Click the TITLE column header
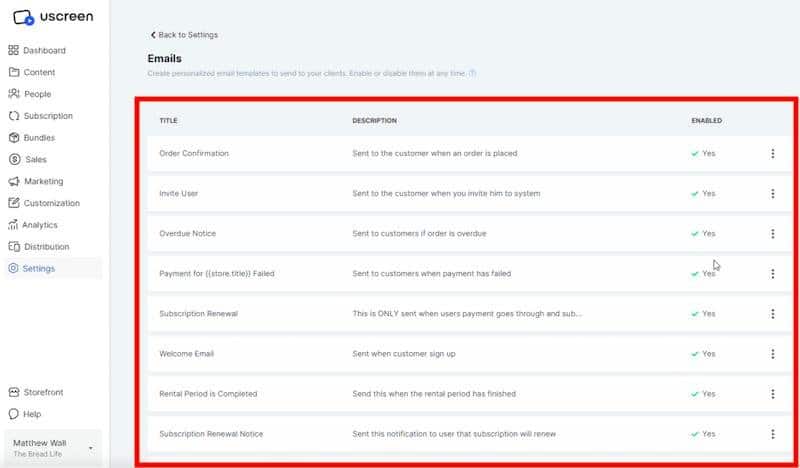Screen dimensions: 800x468 pyautogui.click(x=168, y=120)
